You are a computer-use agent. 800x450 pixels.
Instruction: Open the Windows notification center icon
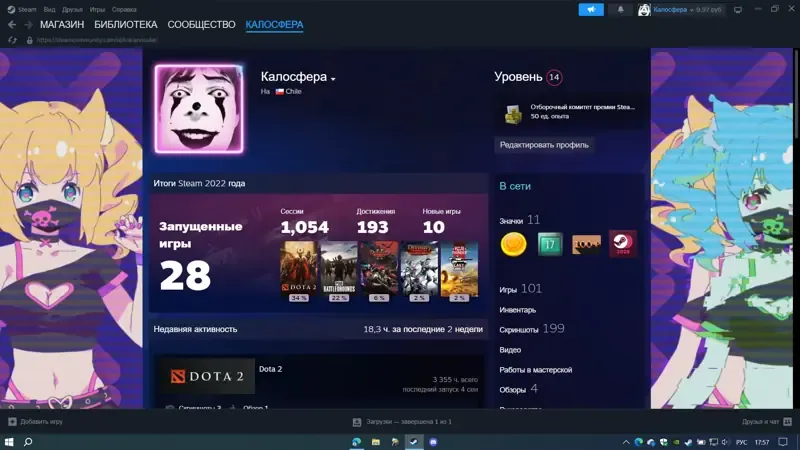pos(783,442)
